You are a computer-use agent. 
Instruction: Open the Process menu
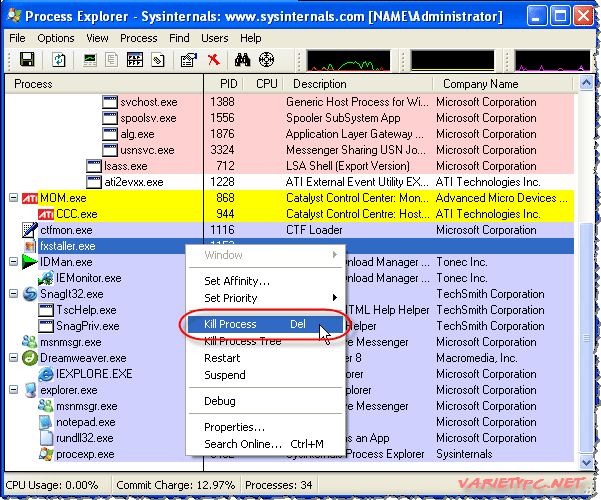click(139, 38)
